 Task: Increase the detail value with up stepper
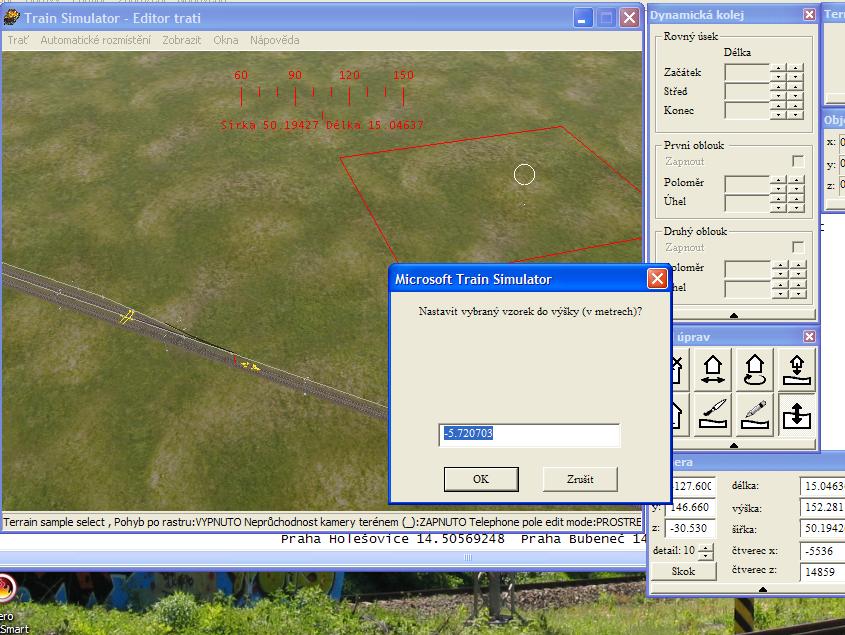706,547
